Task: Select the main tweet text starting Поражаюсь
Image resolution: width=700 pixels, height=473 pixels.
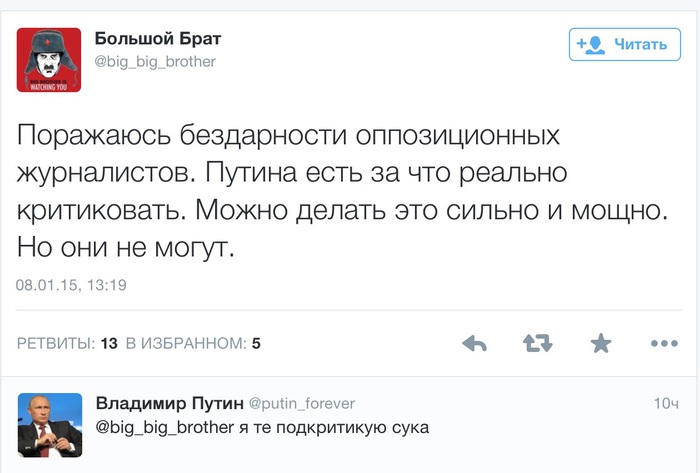Action: point(342,191)
